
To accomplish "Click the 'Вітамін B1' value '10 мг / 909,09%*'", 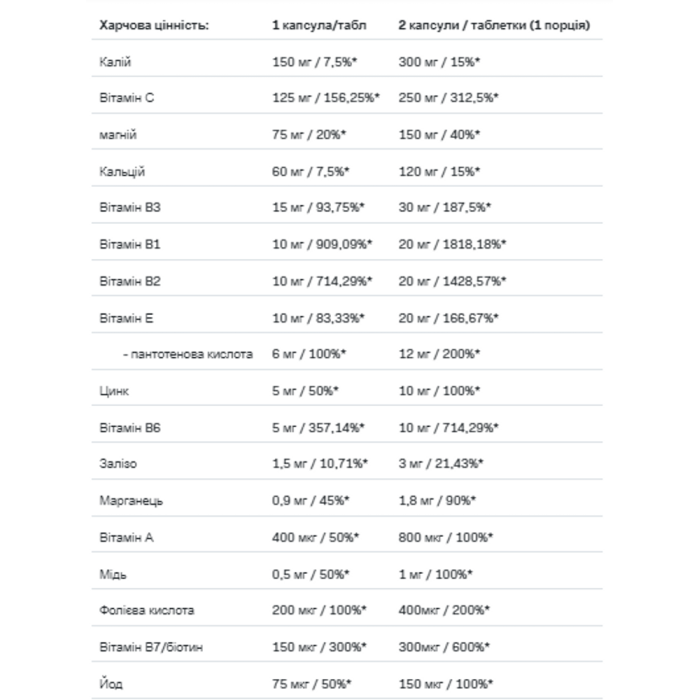I will tap(322, 245).
